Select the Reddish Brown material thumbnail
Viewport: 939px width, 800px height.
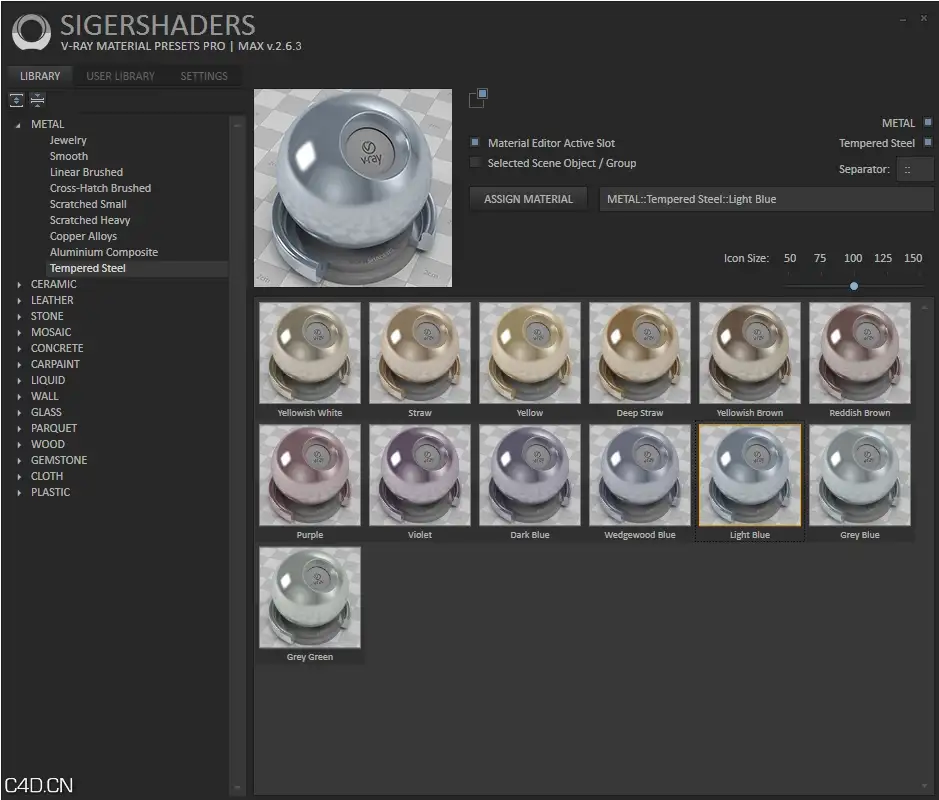pyautogui.click(x=860, y=353)
